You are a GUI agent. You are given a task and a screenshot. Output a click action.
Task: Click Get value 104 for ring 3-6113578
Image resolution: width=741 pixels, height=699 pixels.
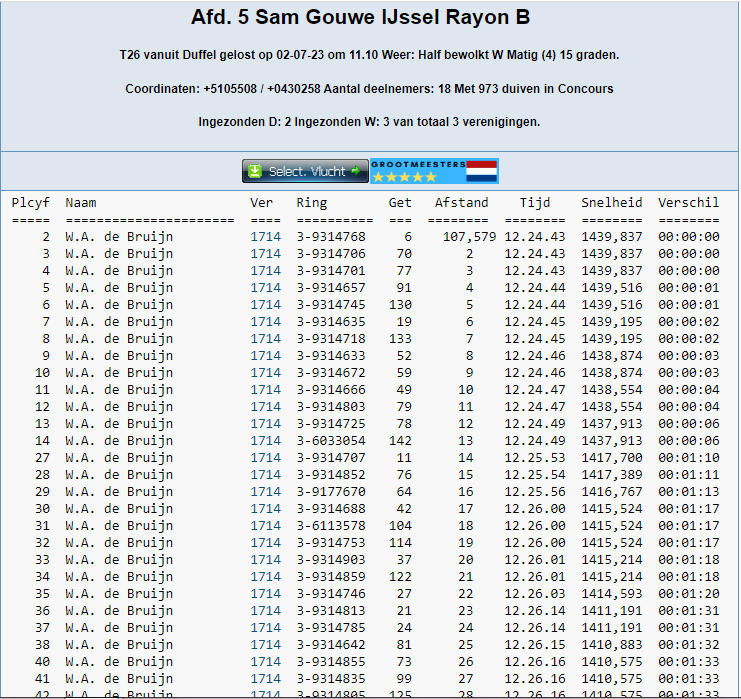(x=400, y=526)
